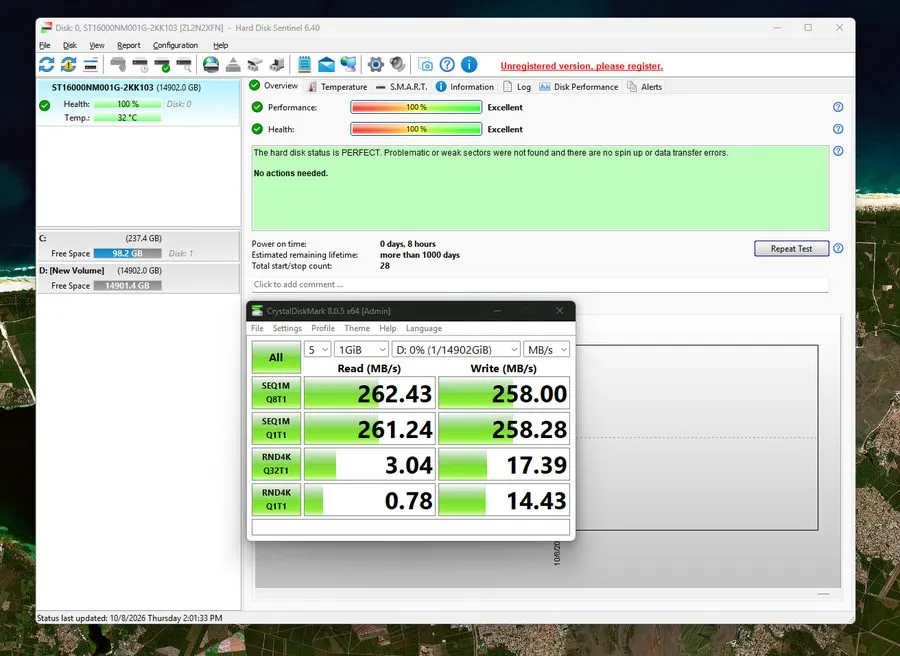Open CrystalDiskMark Profile menu
The height and width of the screenshot is (656, 900).
tap(323, 328)
